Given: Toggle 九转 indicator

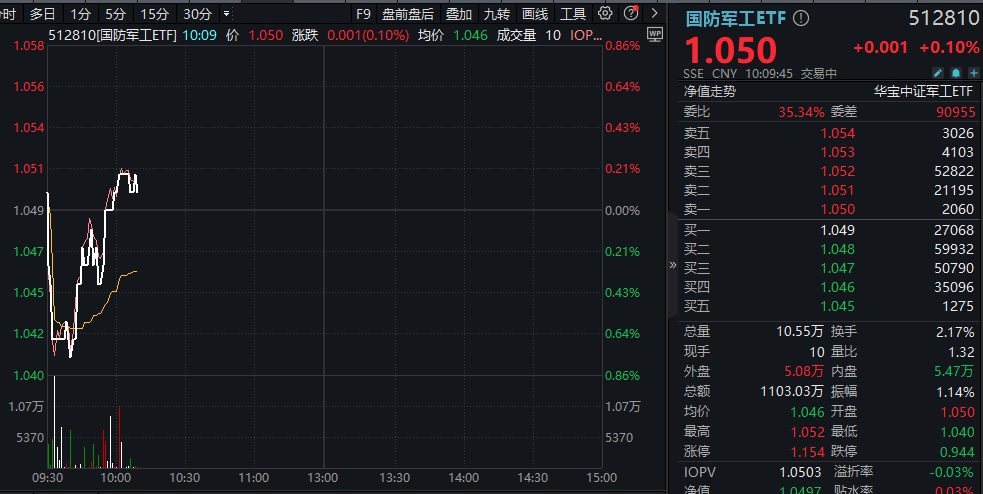Looking at the screenshot, I should click(x=497, y=14).
